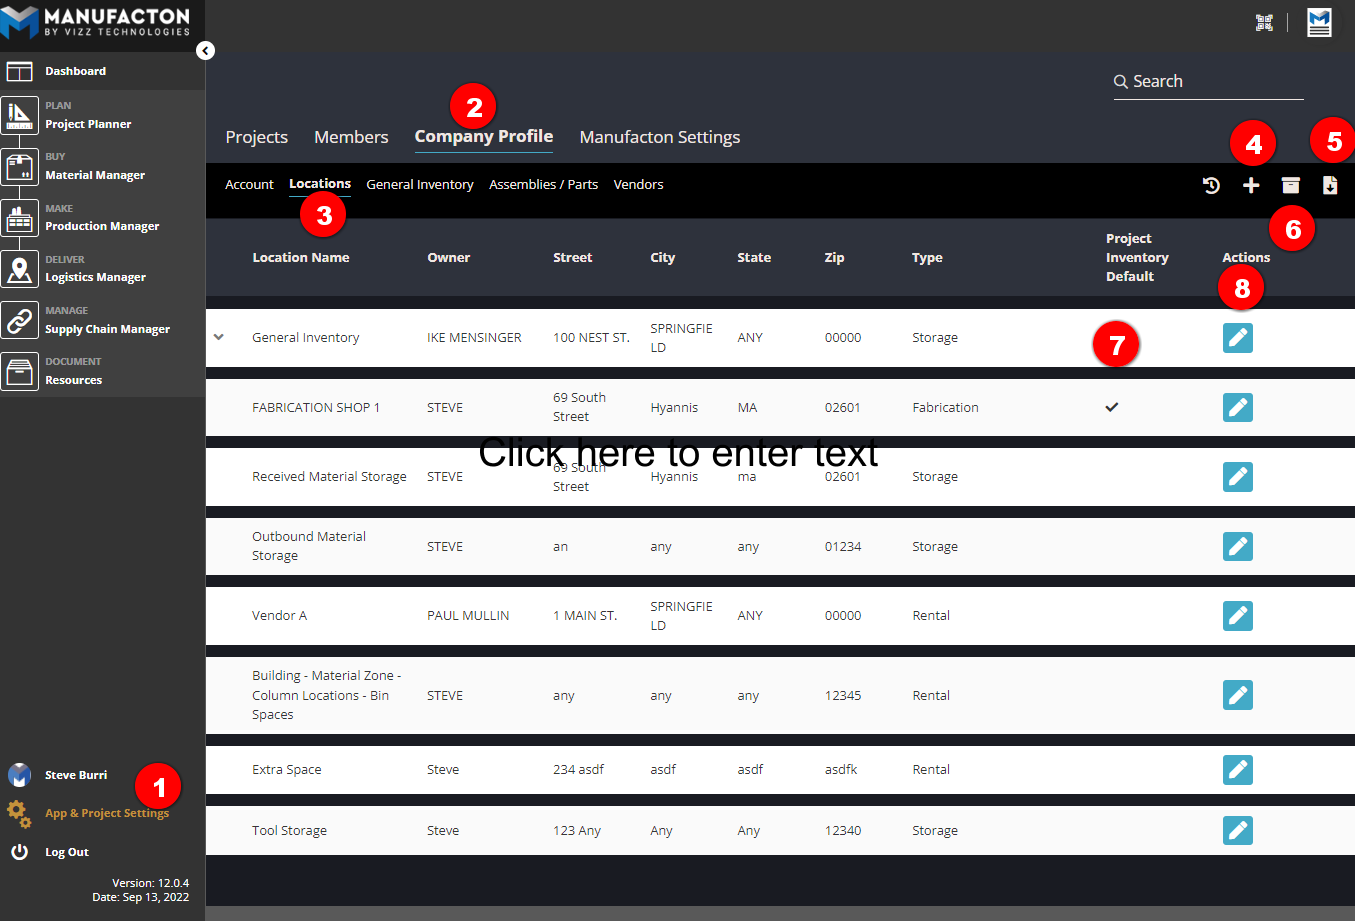Expand the General Inventory row chevron

pos(219,337)
